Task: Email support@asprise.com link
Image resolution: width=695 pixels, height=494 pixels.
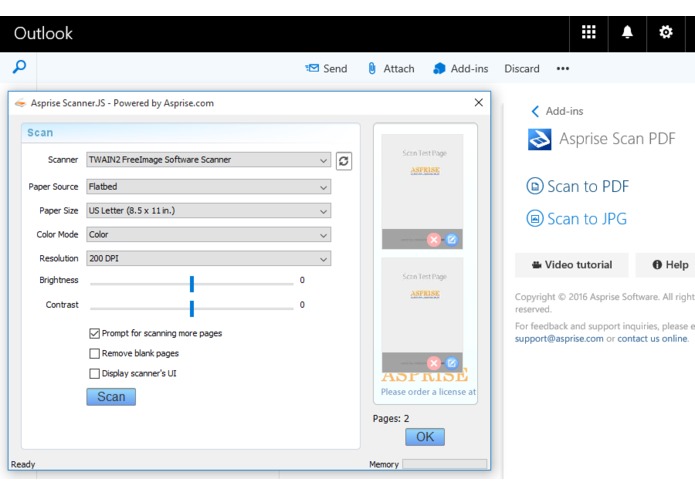Action: pos(559,338)
